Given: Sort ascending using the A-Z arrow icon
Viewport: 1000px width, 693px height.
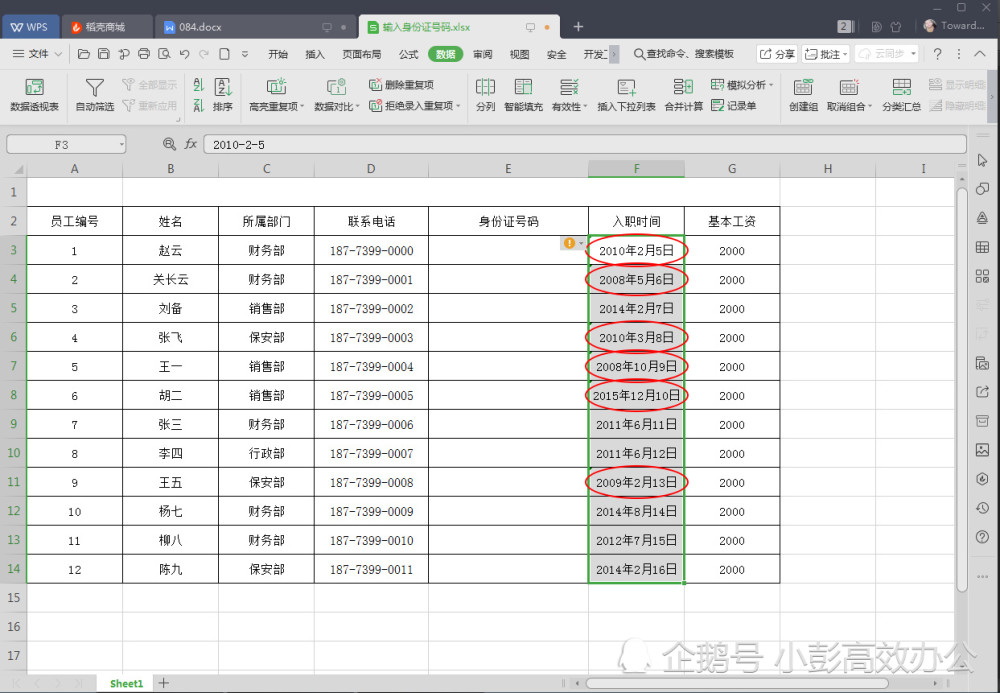Looking at the screenshot, I should (198, 85).
